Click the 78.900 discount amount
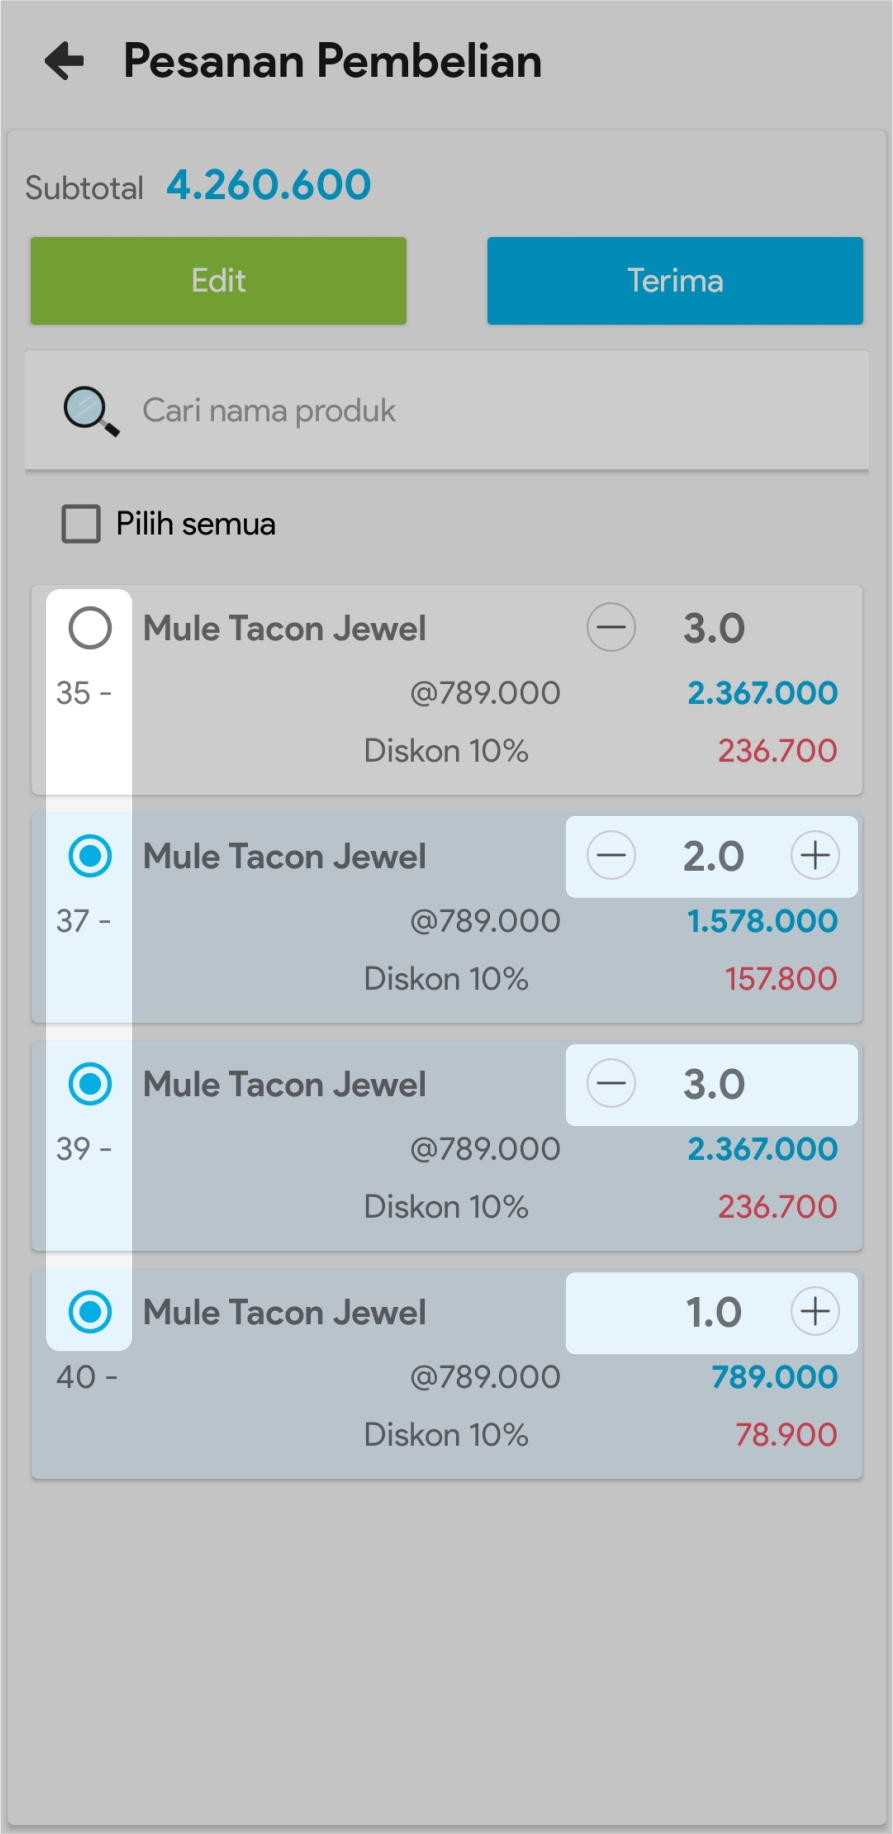Viewport: 893px width, 1834px height. [786, 1435]
